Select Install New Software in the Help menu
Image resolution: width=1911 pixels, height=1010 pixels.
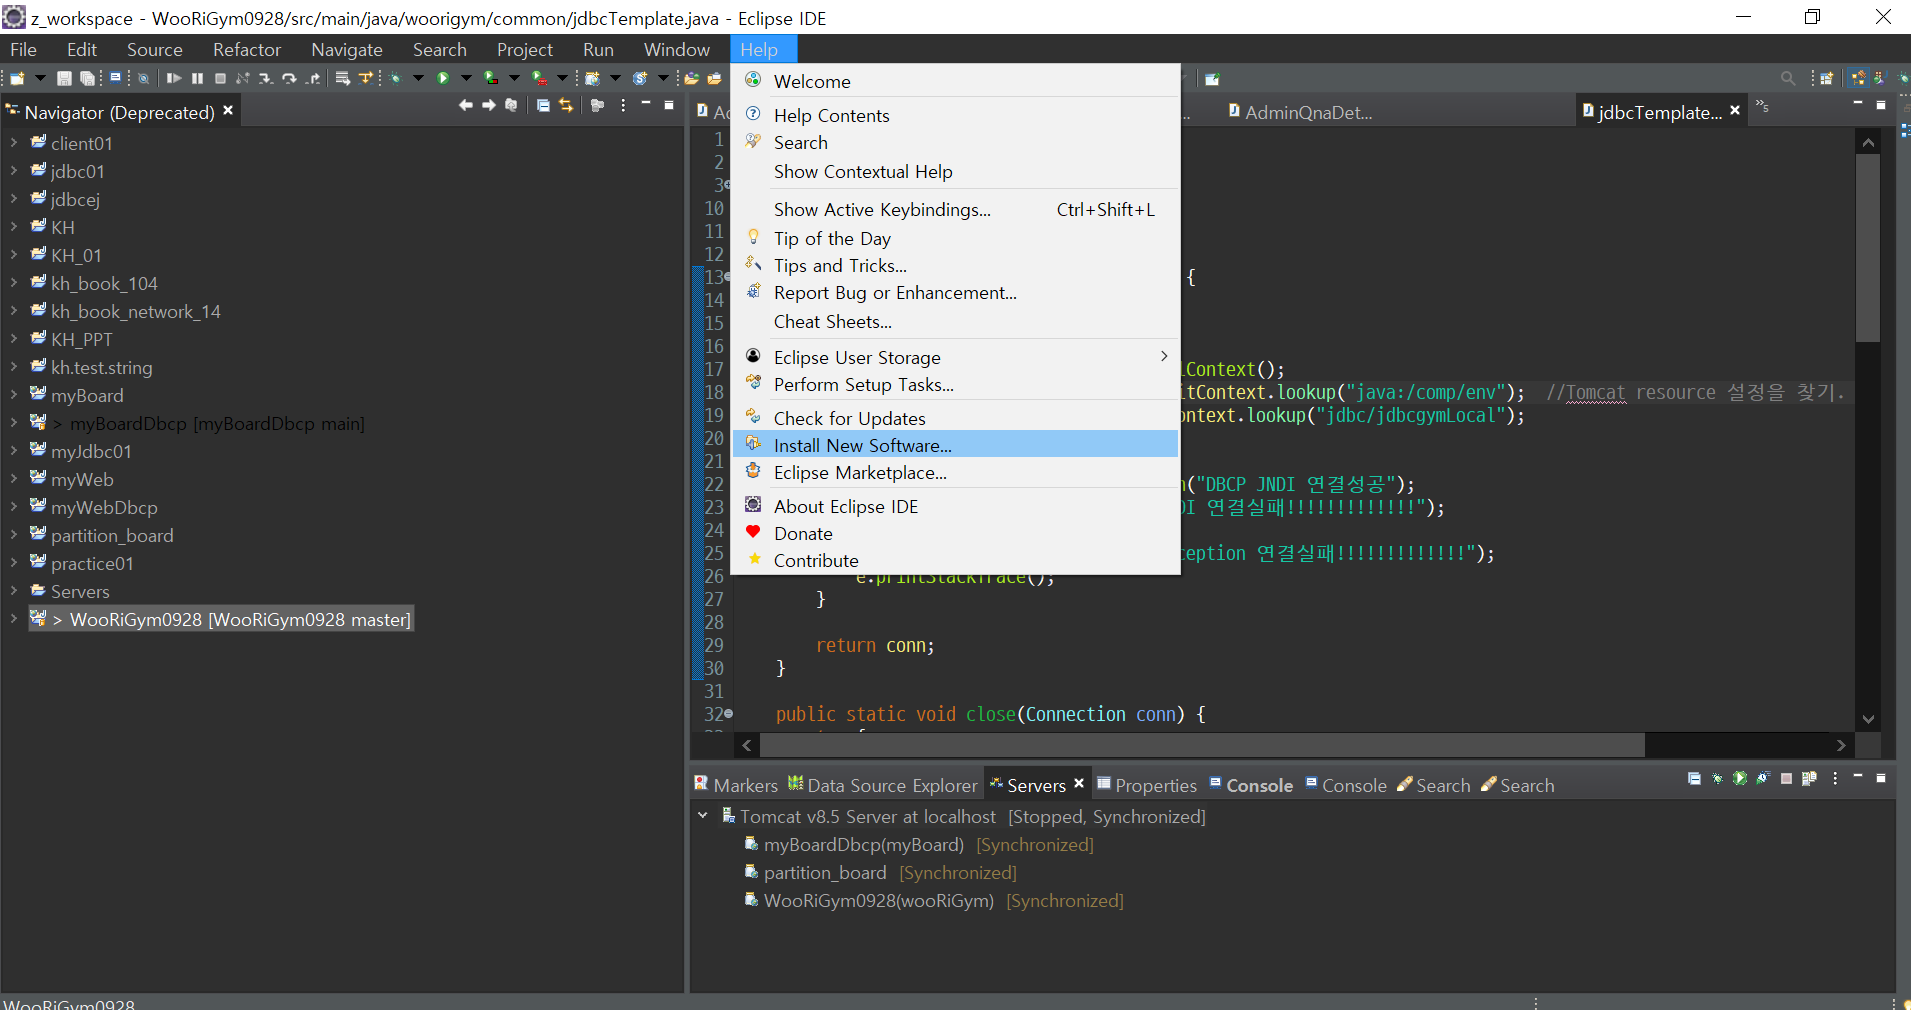955,445
